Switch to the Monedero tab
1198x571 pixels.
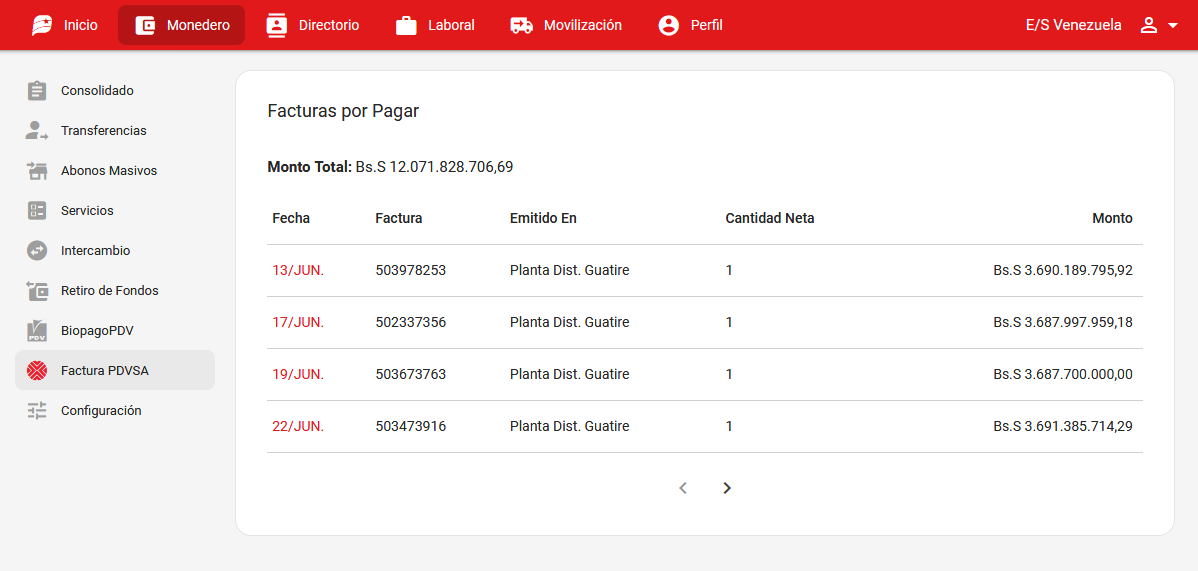click(181, 25)
